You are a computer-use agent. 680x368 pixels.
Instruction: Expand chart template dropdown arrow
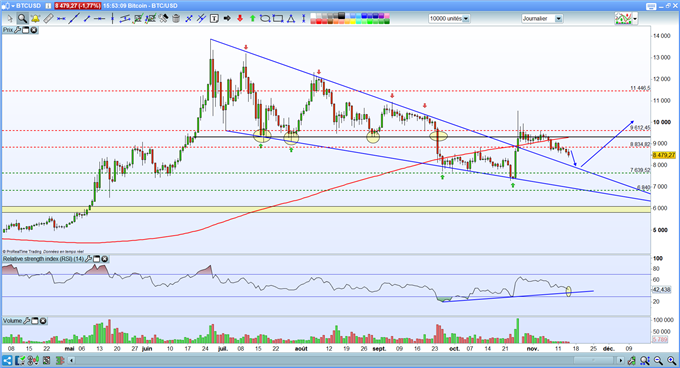click(635, 19)
